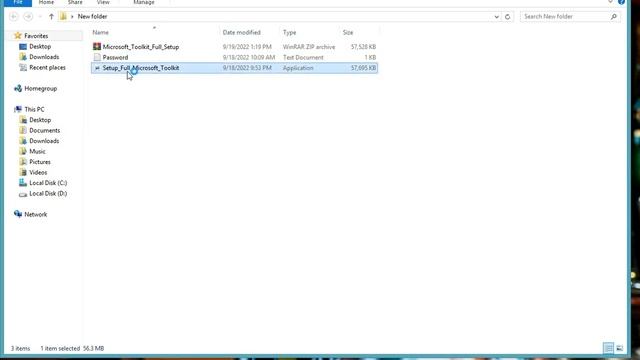Open Local Disk (D:)
Viewport: 640px width, 360px height.
(48, 194)
